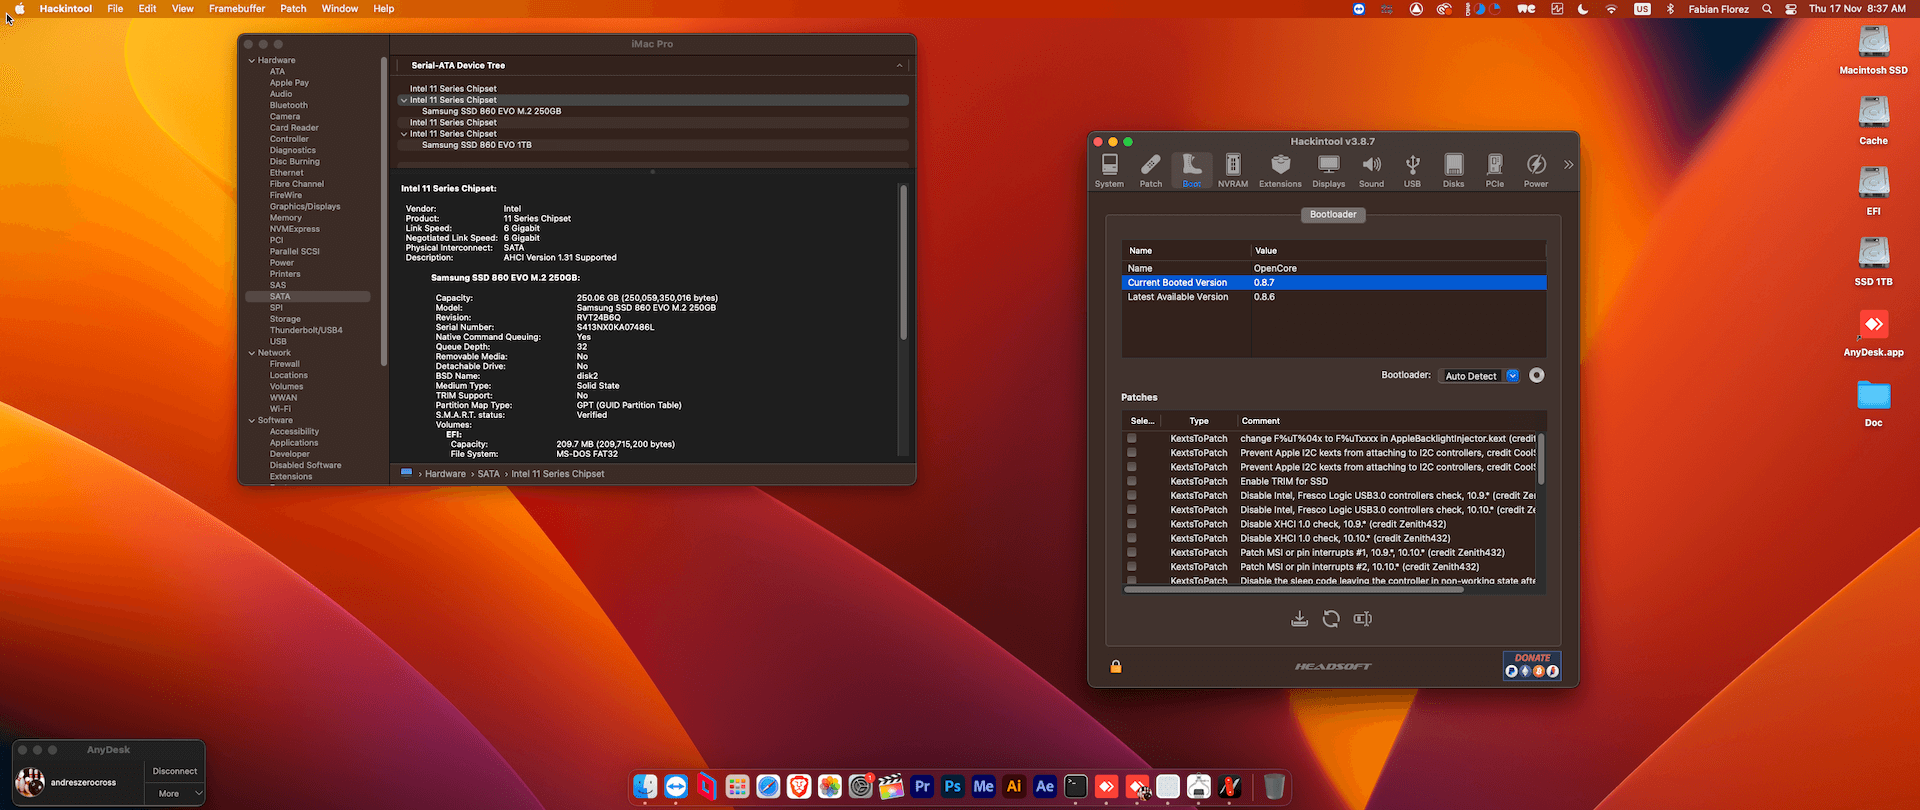Select Samsung SSD 860 EVO 1TB row

coord(653,145)
